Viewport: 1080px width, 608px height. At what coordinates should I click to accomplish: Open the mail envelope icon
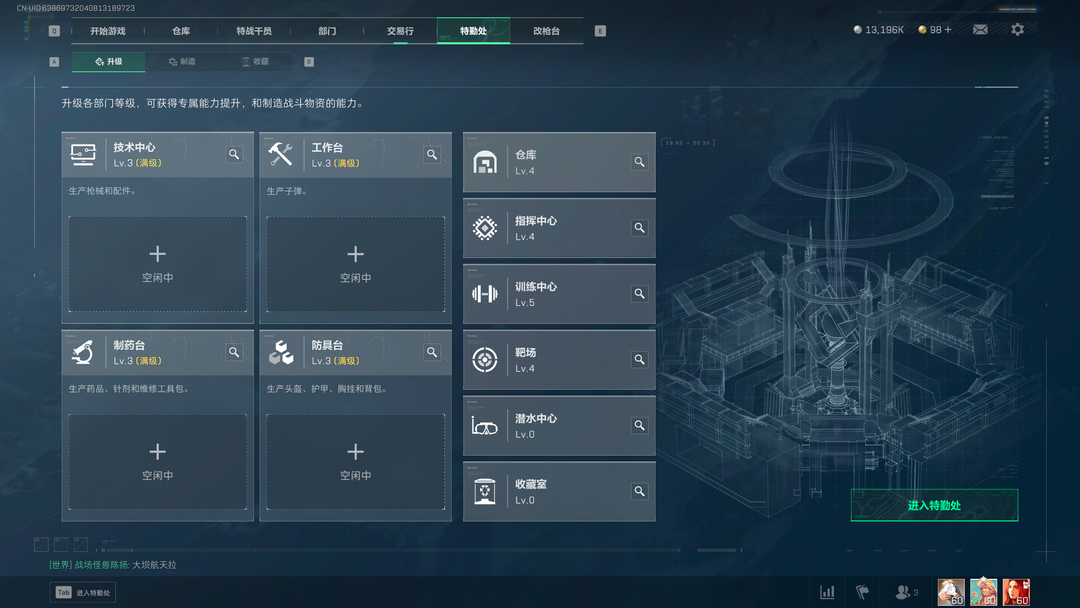point(980,30)
